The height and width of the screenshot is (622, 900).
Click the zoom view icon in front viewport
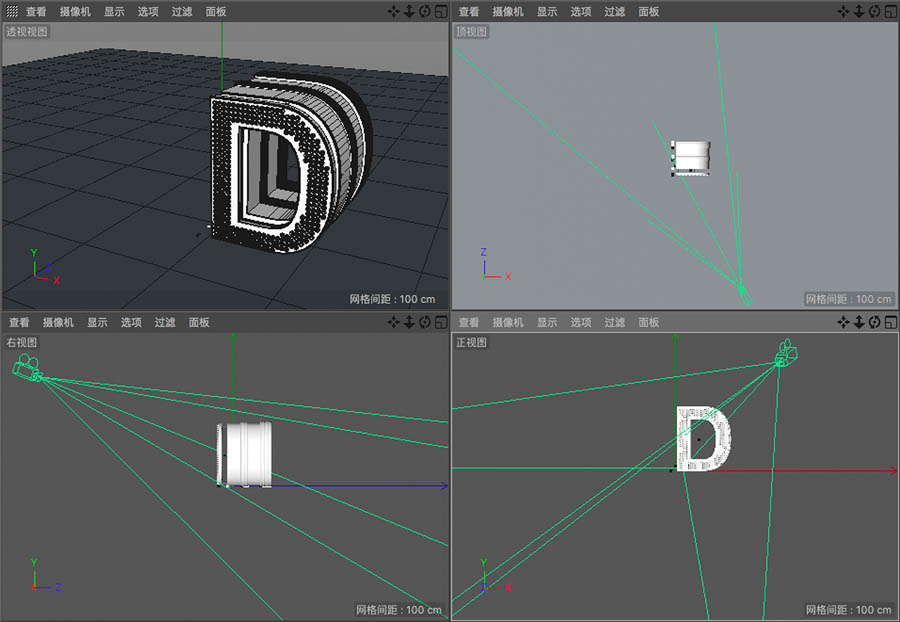[859, 322]
